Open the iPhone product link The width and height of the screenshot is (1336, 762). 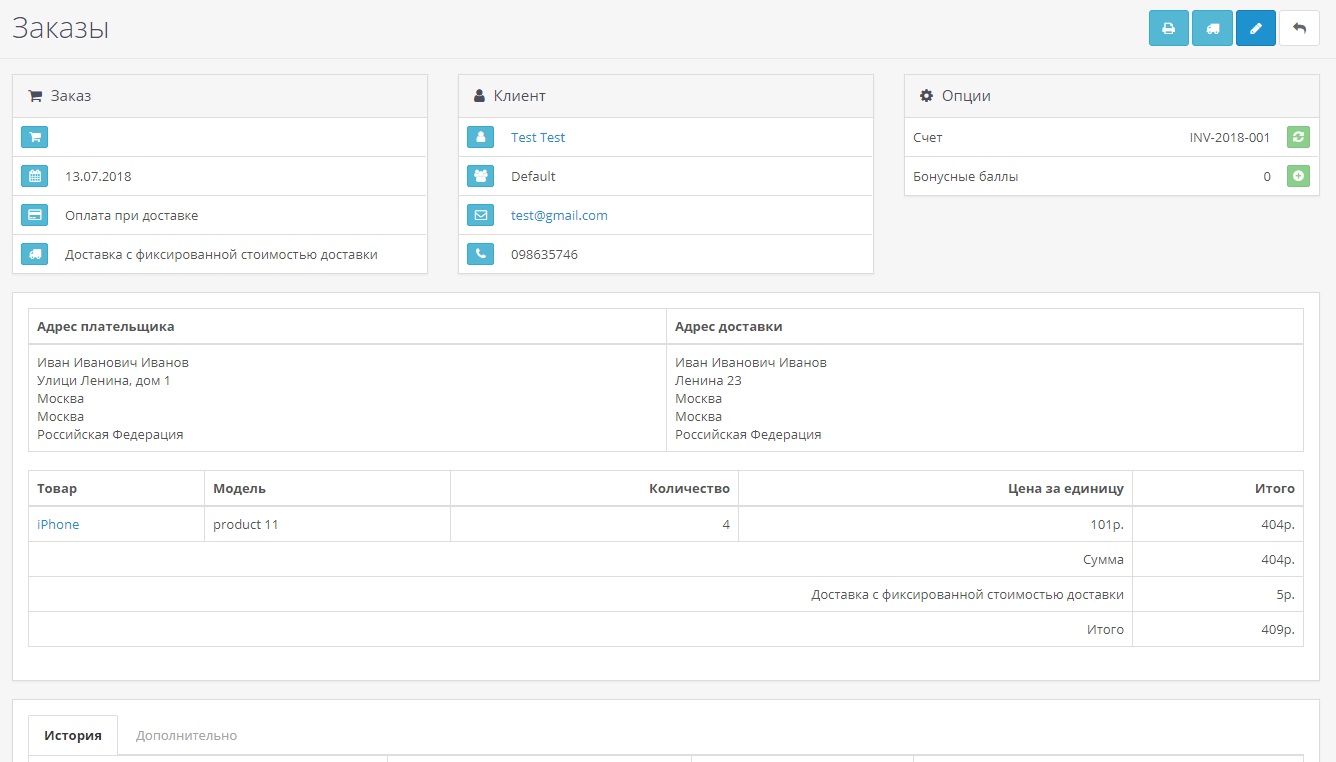coord(58,524)
